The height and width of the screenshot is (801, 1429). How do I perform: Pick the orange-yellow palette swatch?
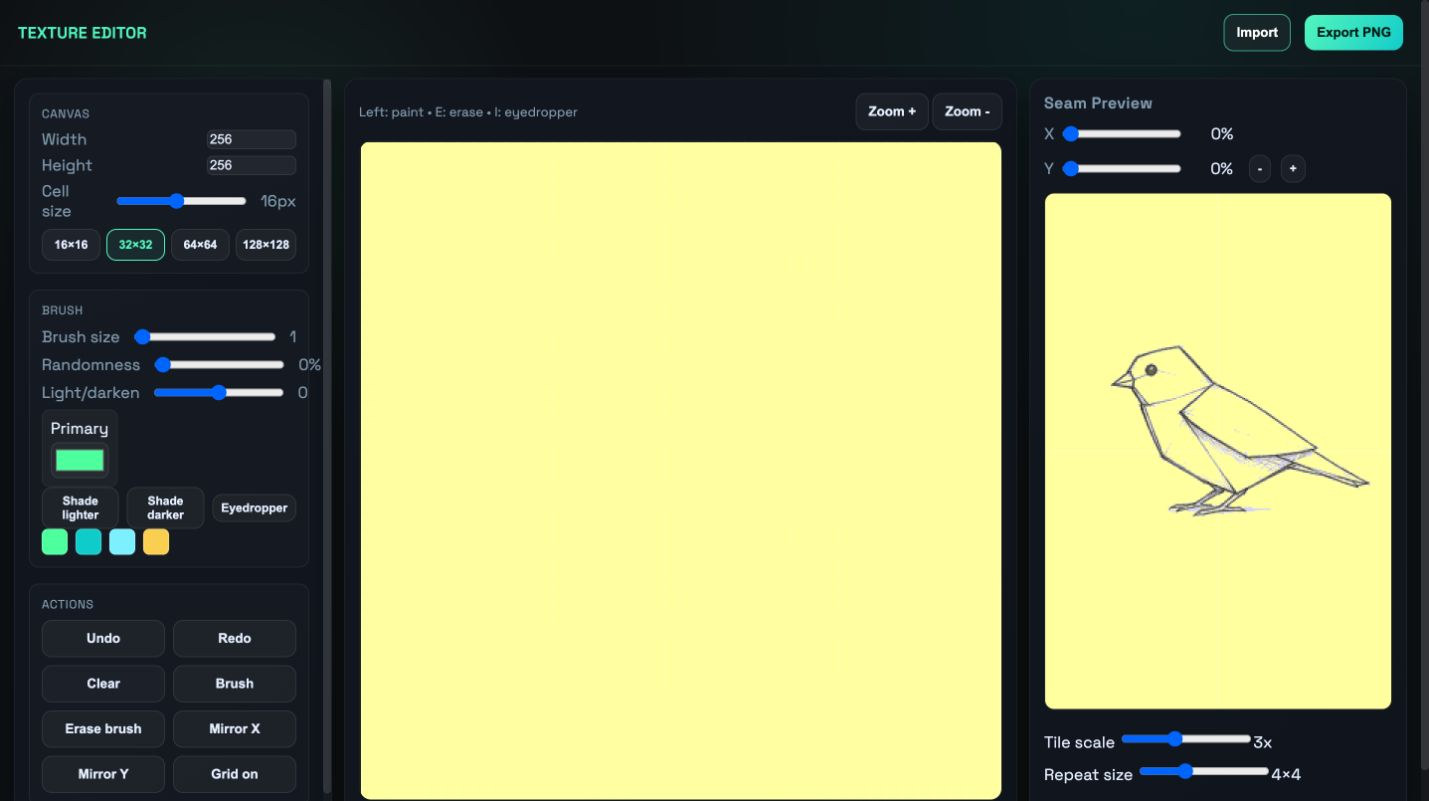point(156,542)
